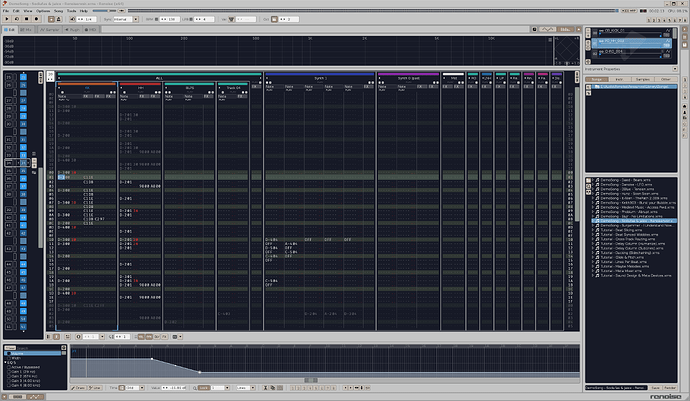Select the Samples tab in the disk browser
Viewport: 690px width, 401px height.
click(642, 79)
